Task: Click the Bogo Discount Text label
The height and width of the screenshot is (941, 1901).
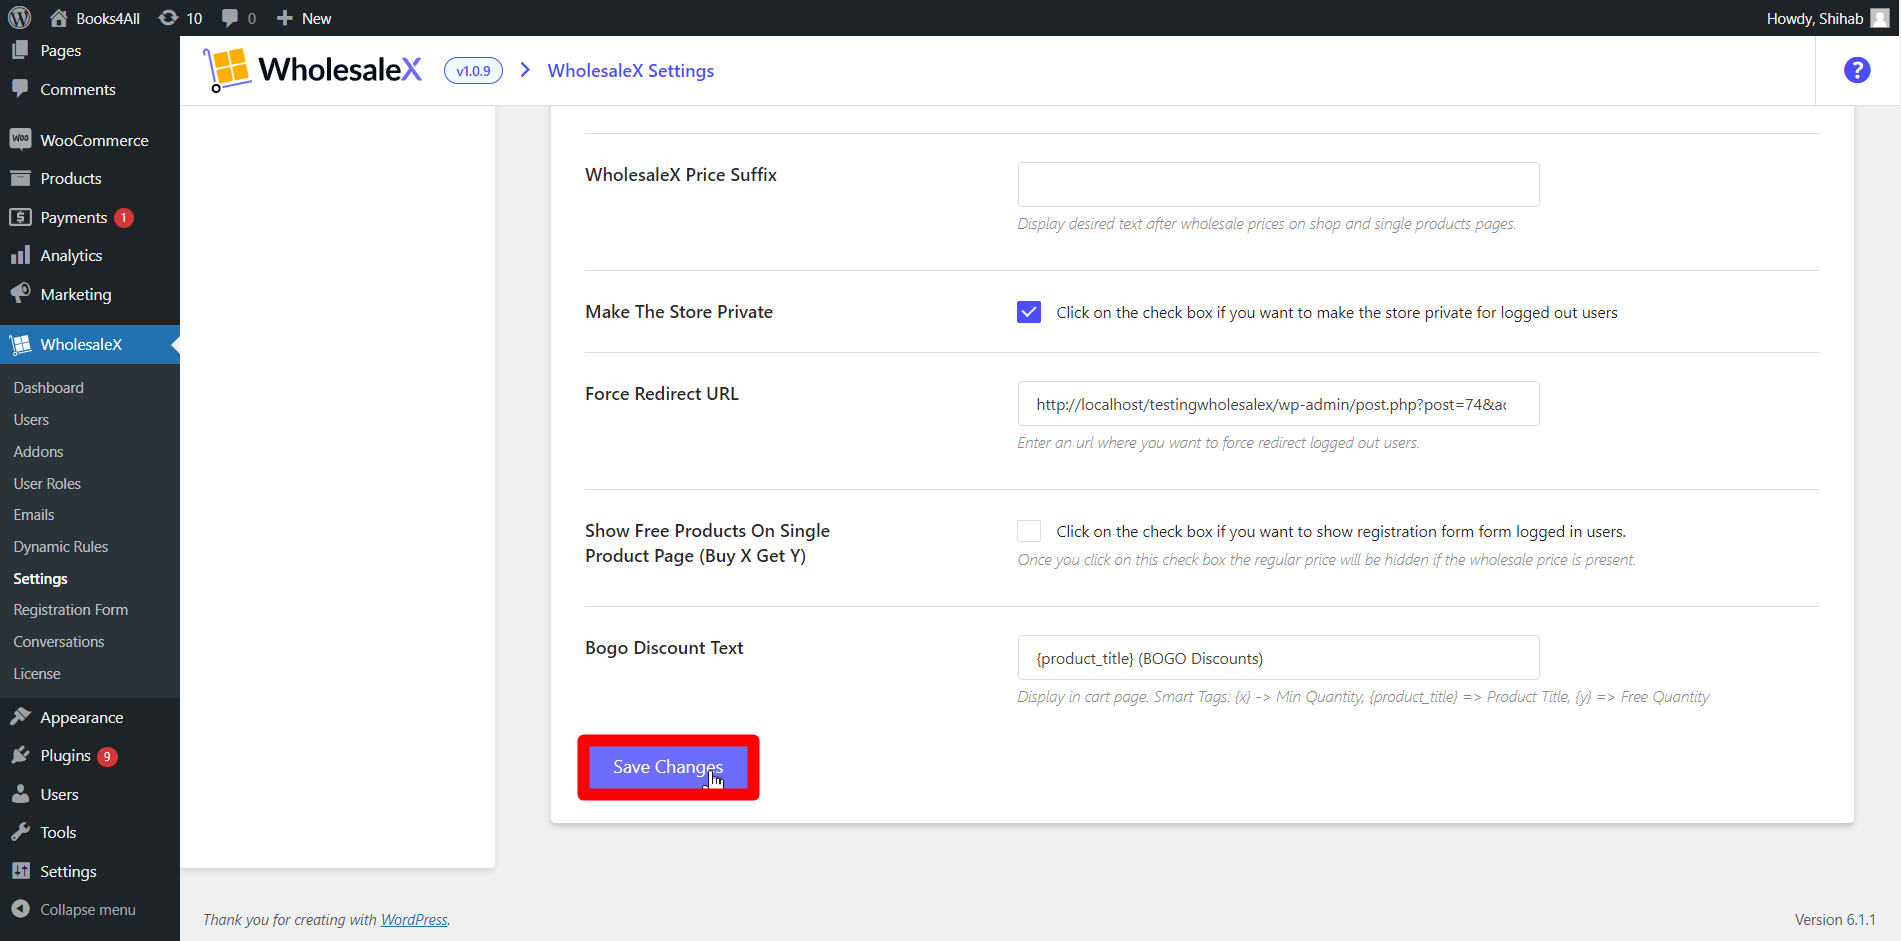Action: click(664, 648)
